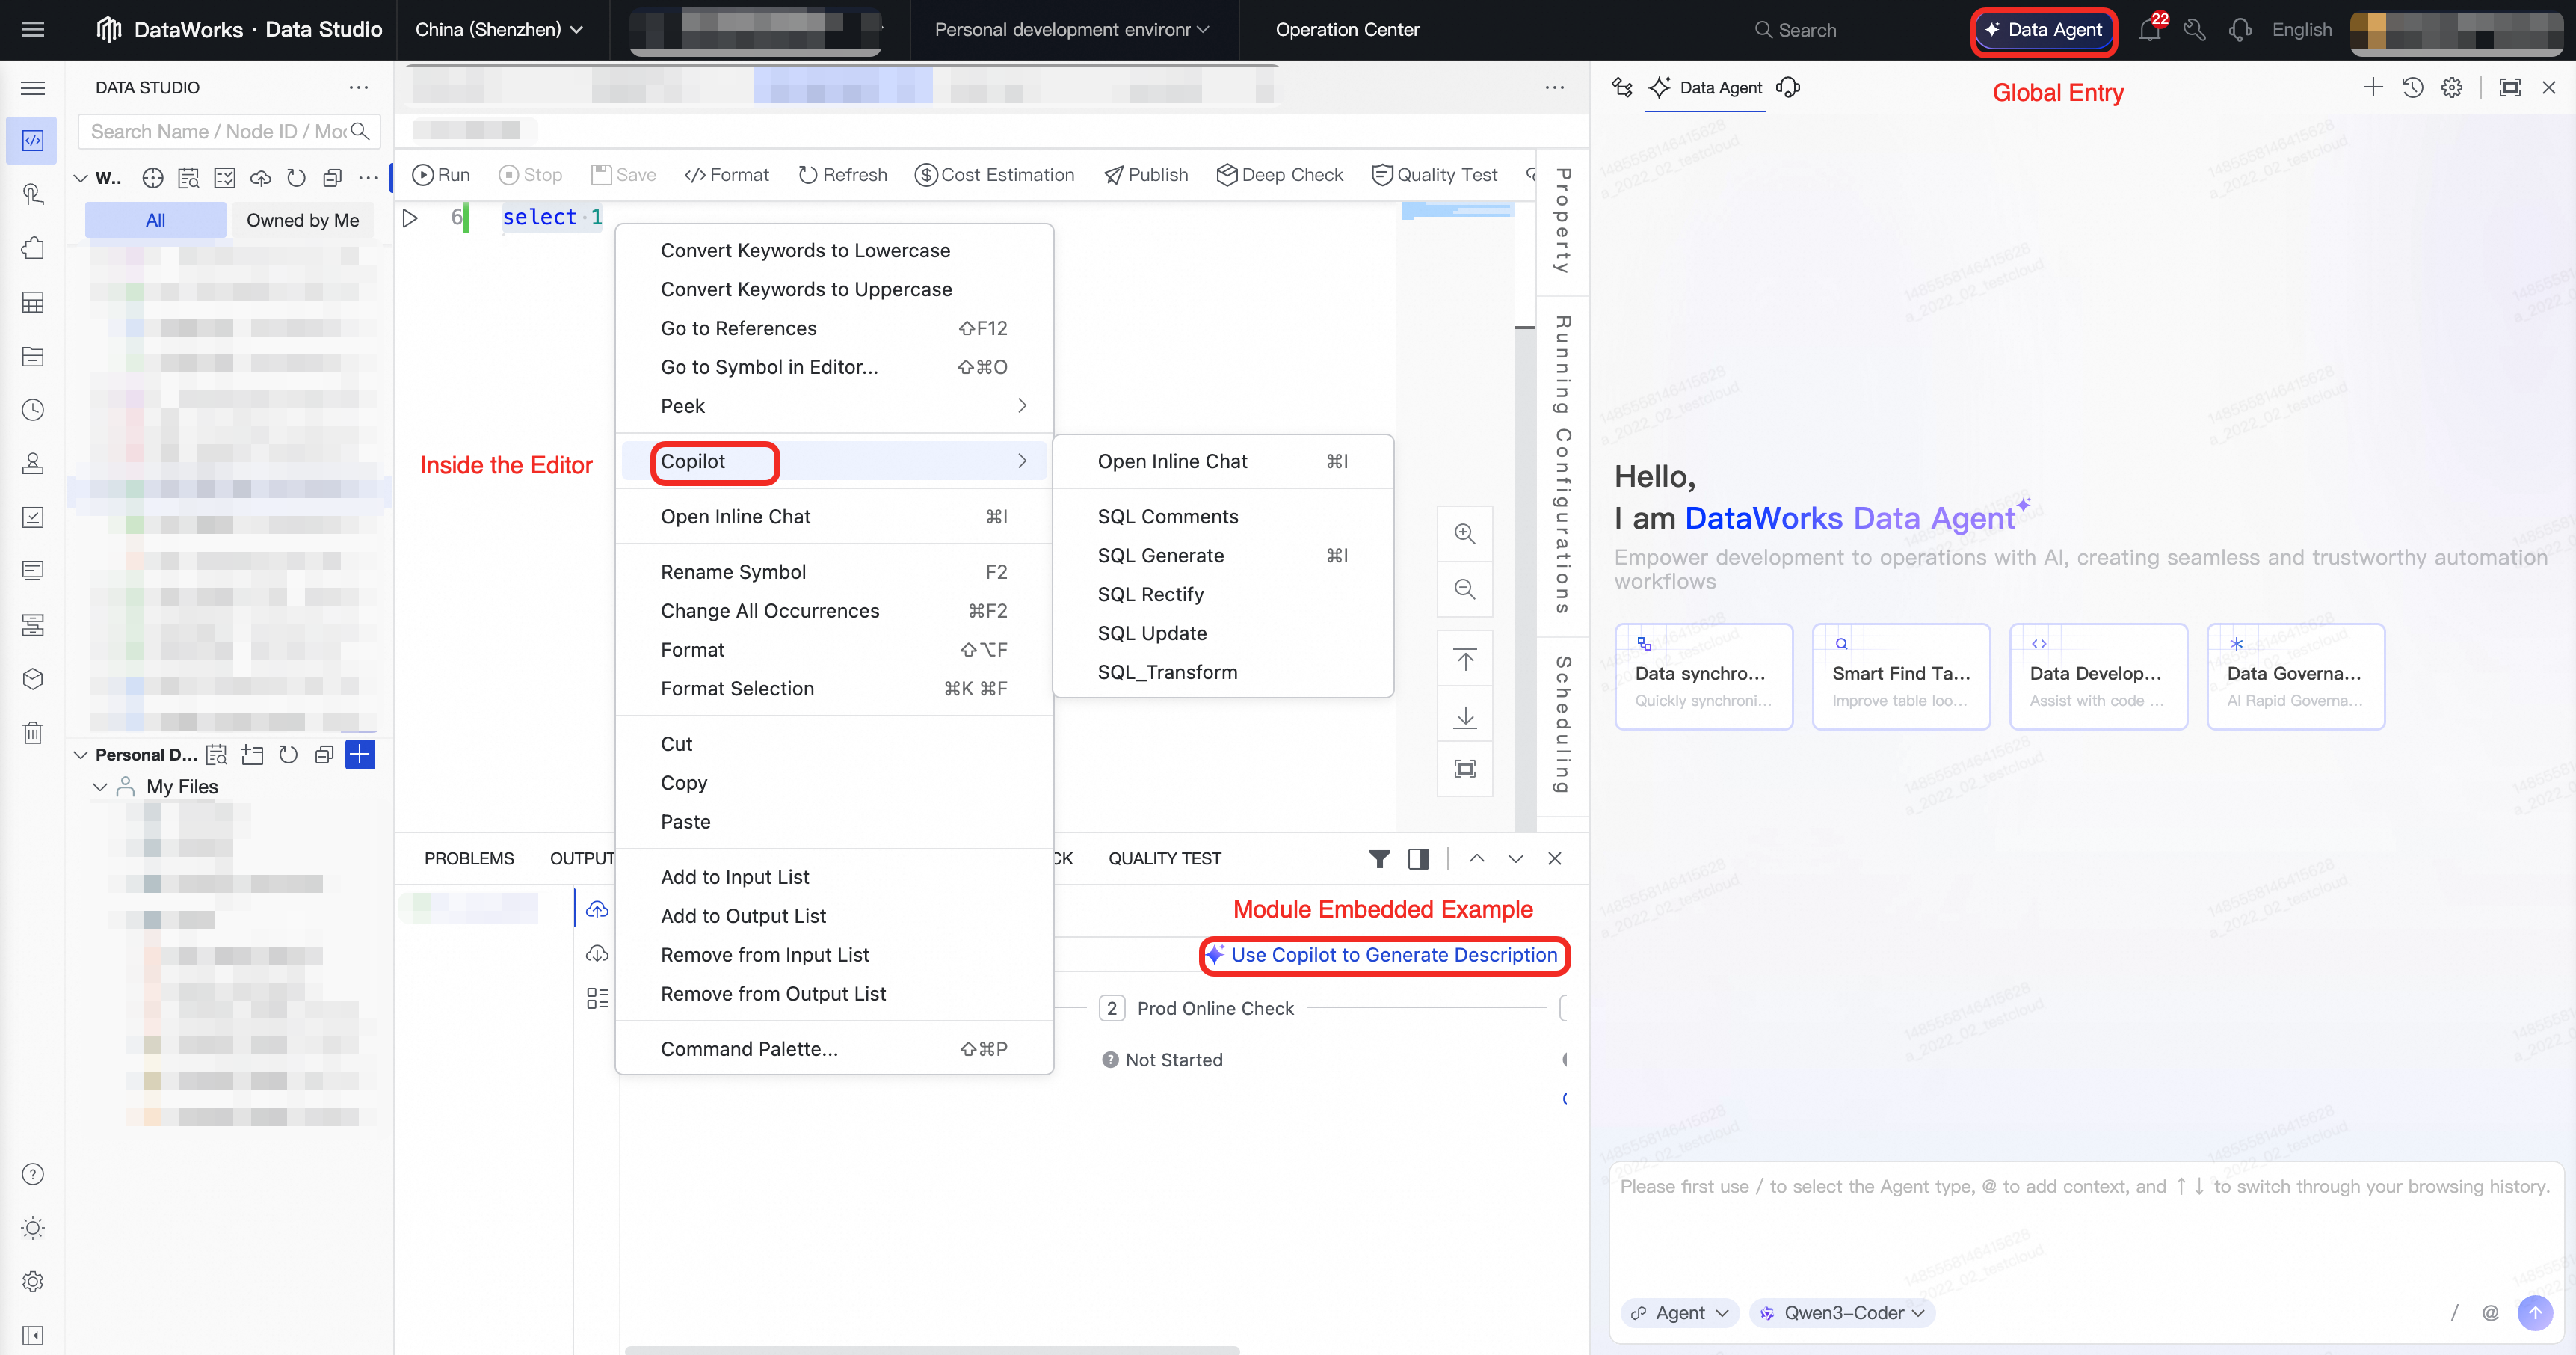Click the trash recycle bin icon in sidebar
Image resolution: width=2576 pixels, height=1355 pixels.
point(33,732)
